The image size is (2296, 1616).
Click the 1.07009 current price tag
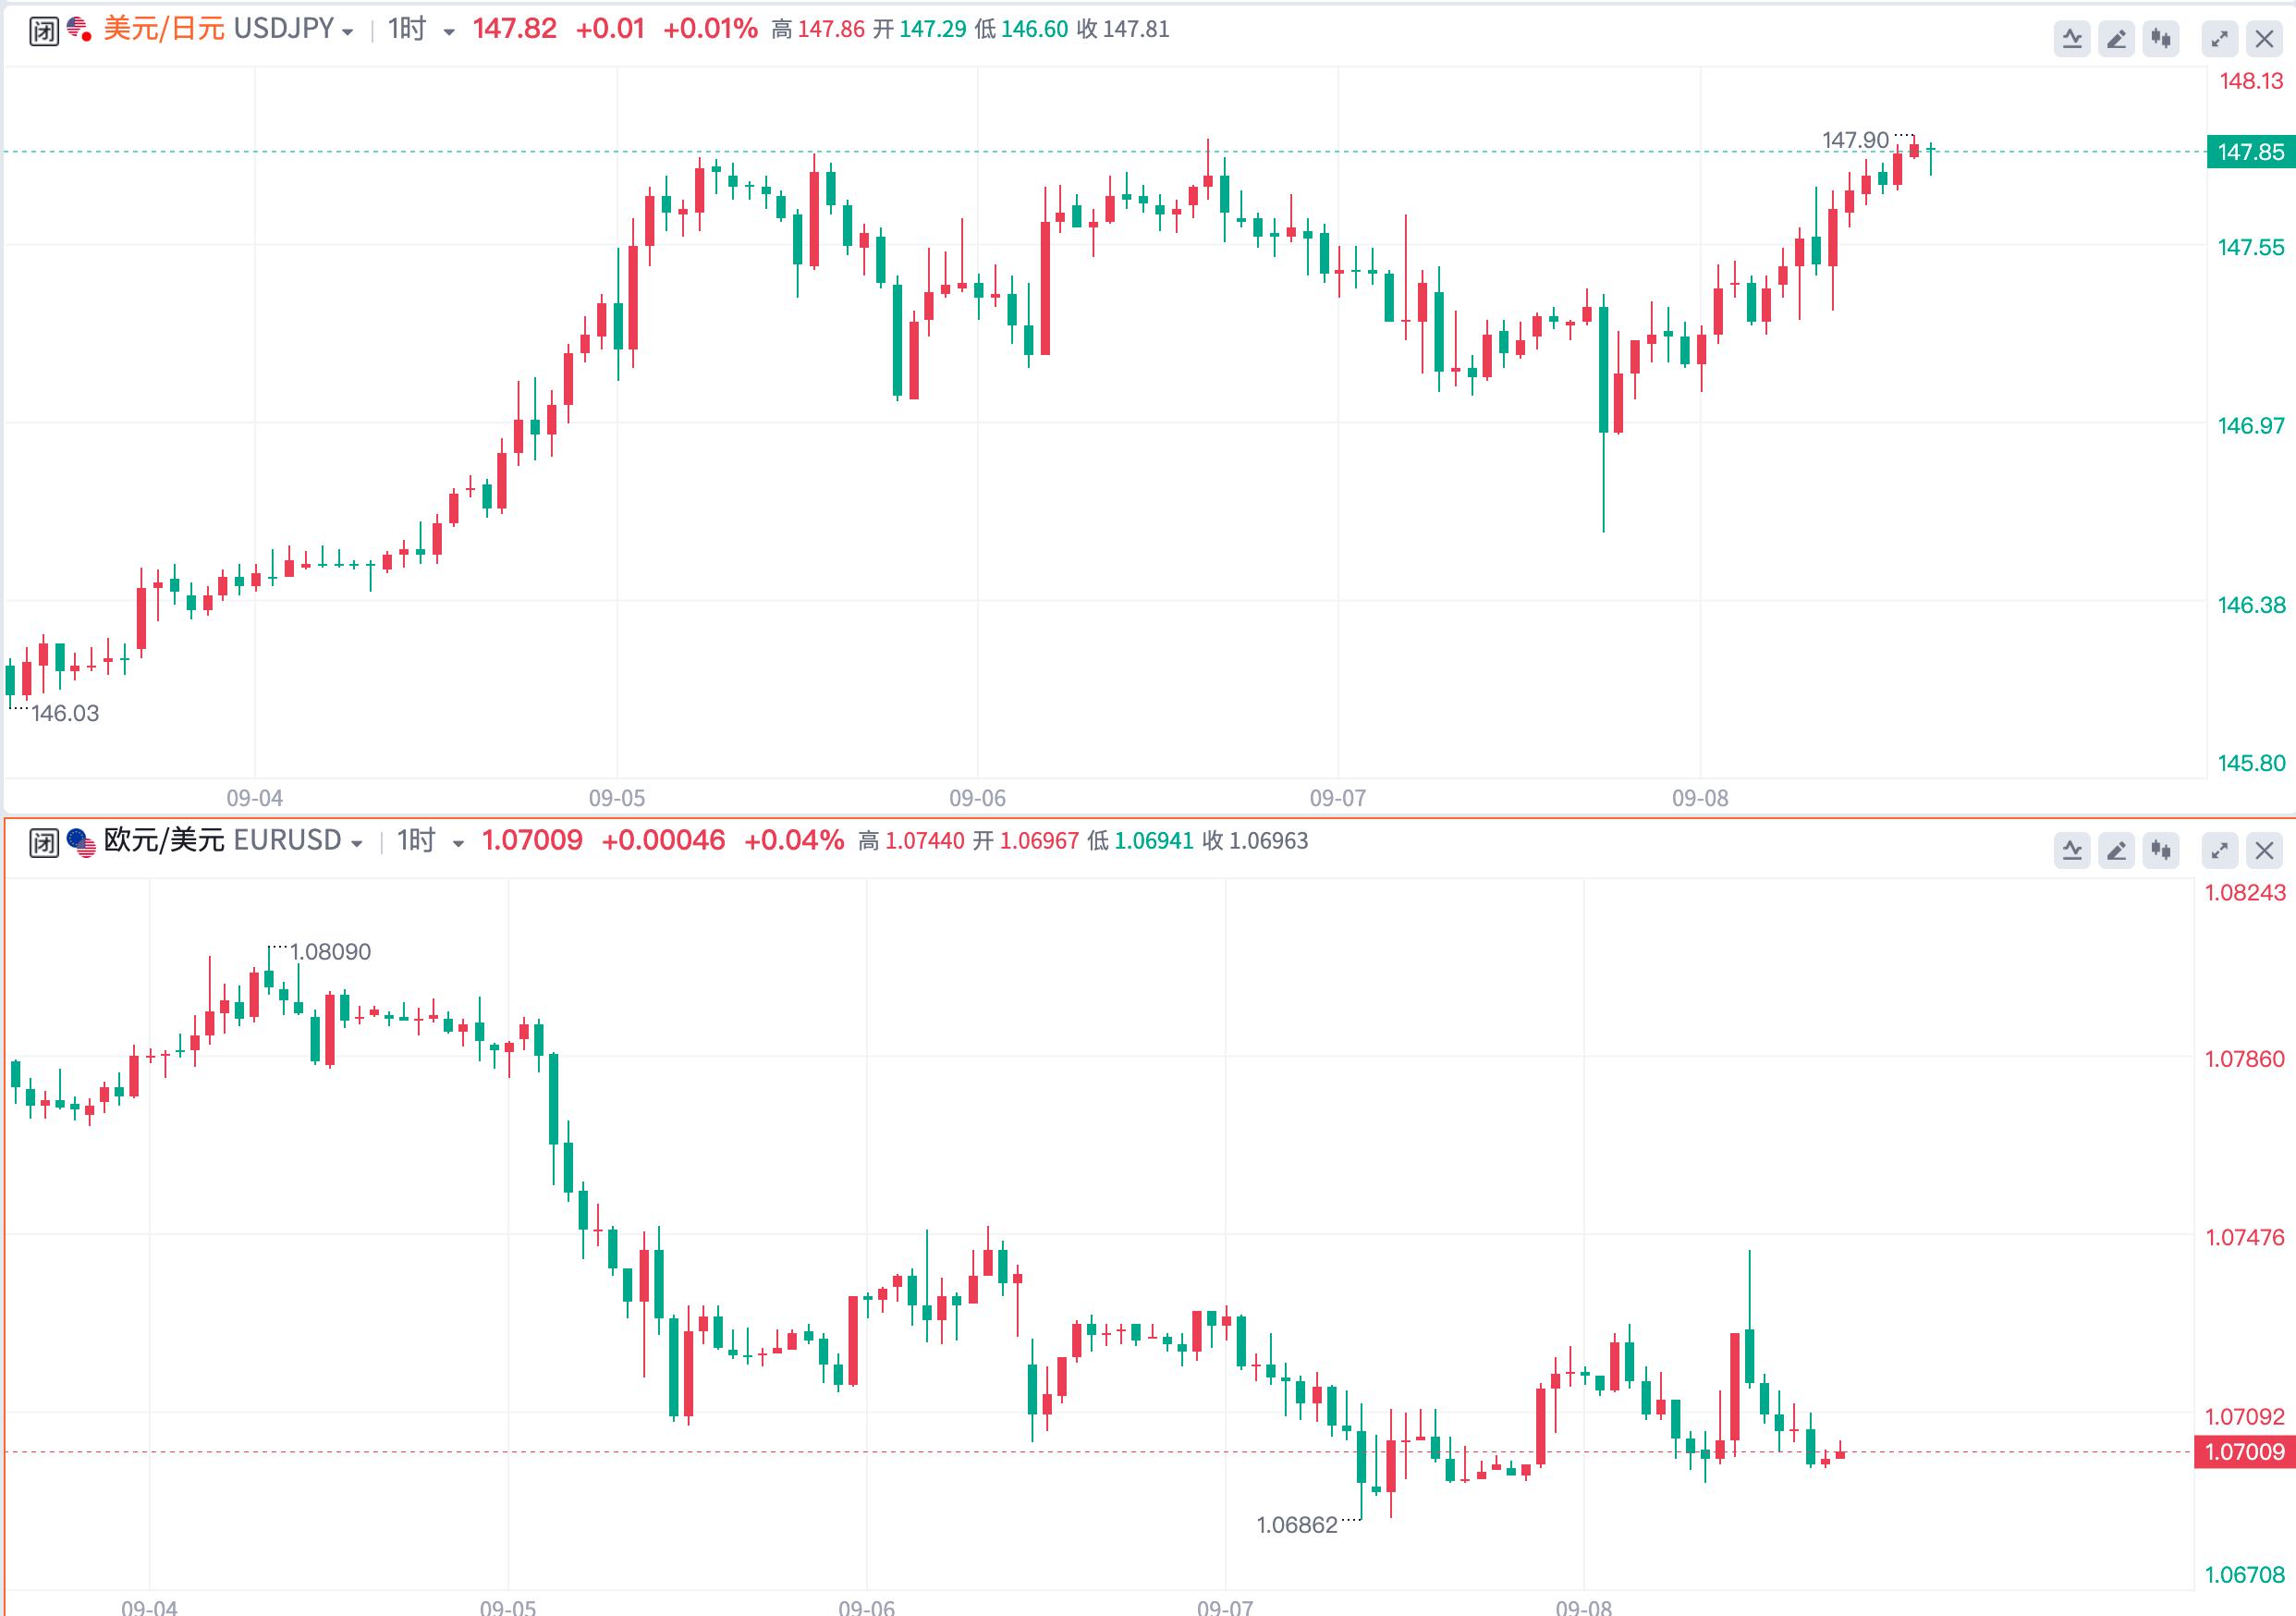coord(2244,1451)
